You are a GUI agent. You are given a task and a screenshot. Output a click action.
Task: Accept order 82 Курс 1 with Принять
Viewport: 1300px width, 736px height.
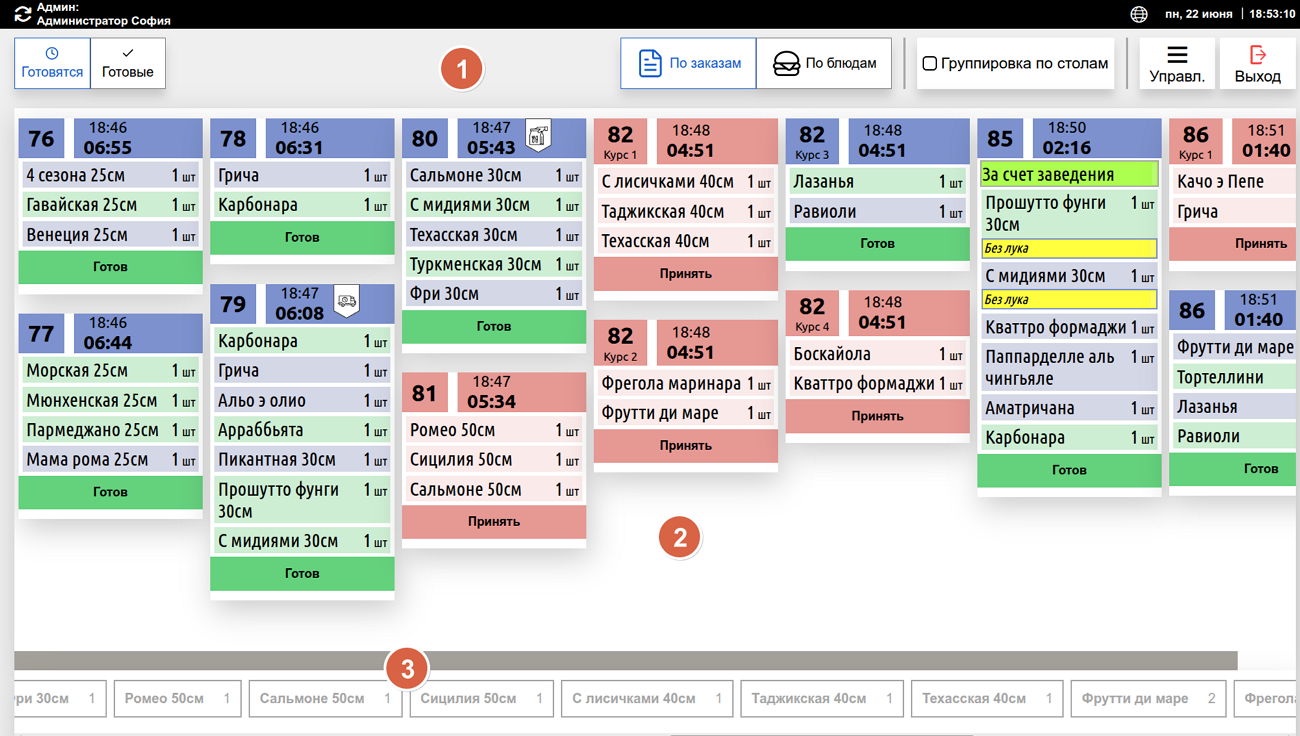686,273
